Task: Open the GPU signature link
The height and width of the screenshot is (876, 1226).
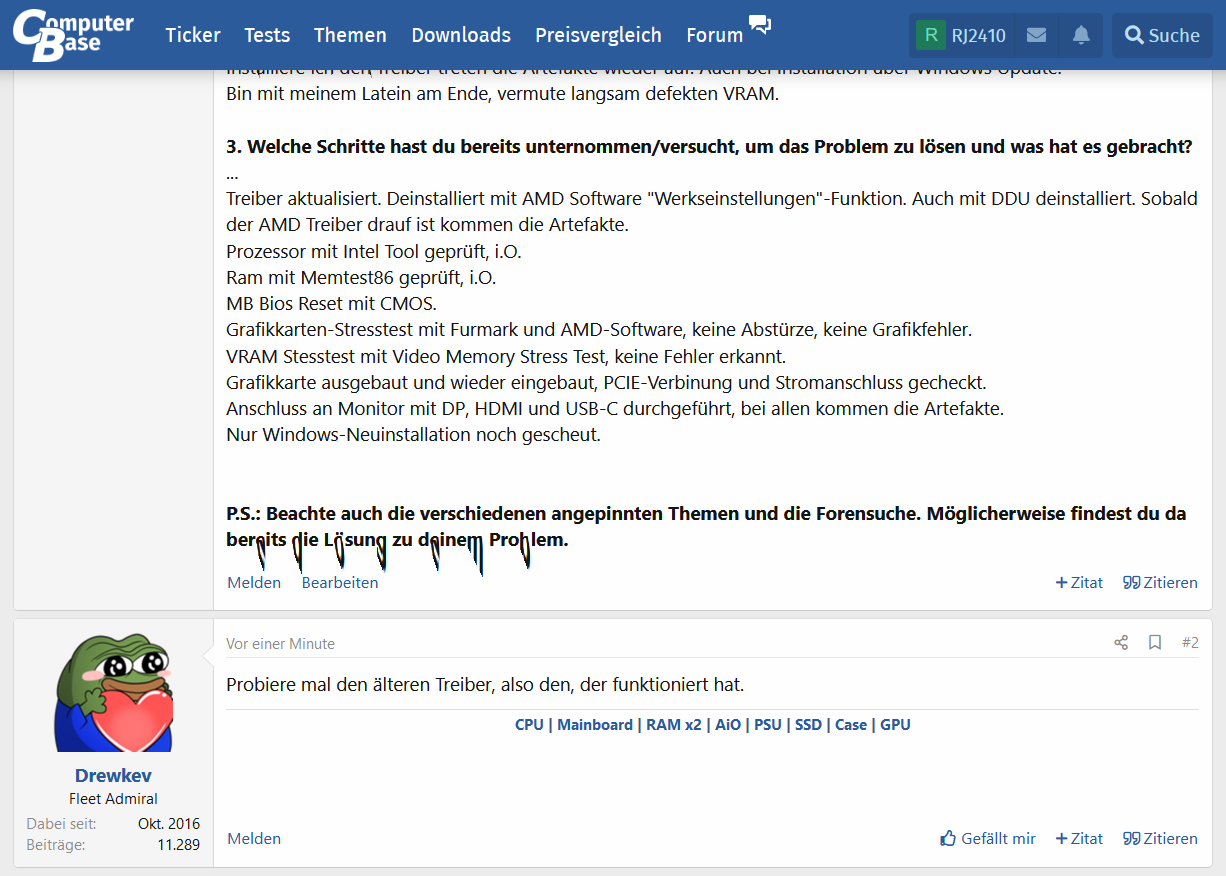Action: (x=895, y=724)
